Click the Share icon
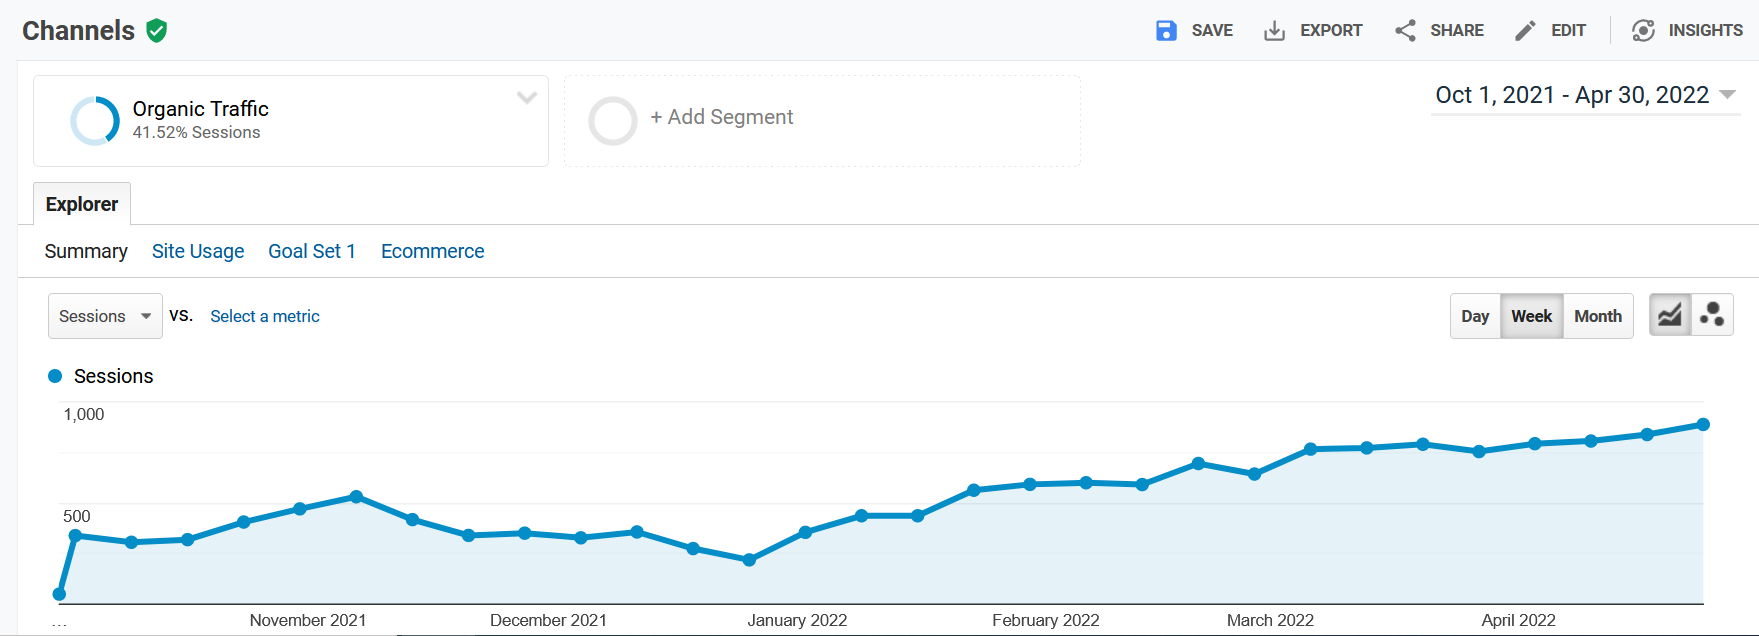Viewport: 1759px width, 636px height. pos(1405,31)
